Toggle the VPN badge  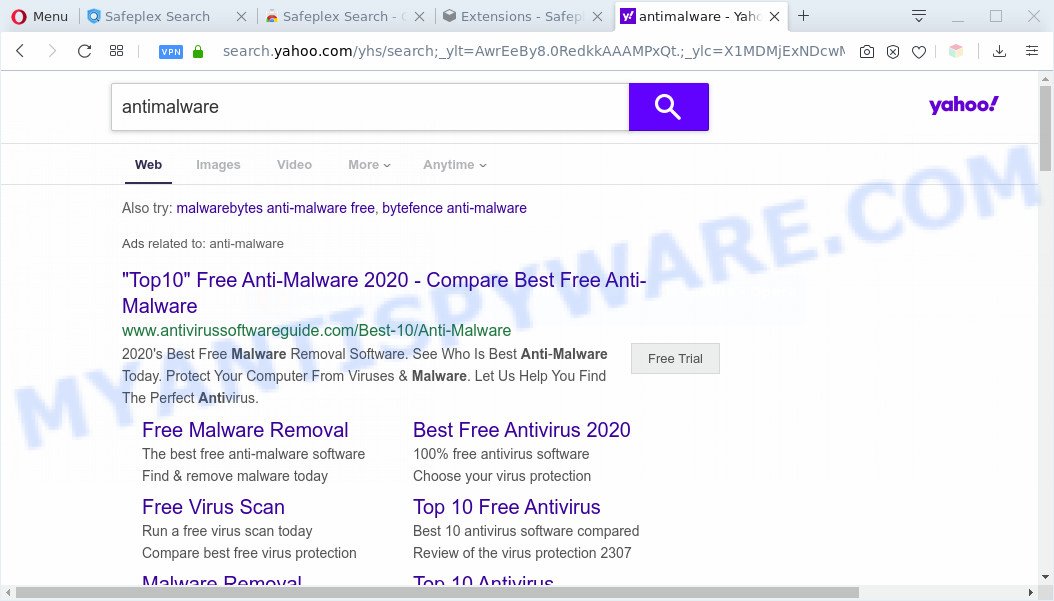pyautogui.click(x=171, y=52)
